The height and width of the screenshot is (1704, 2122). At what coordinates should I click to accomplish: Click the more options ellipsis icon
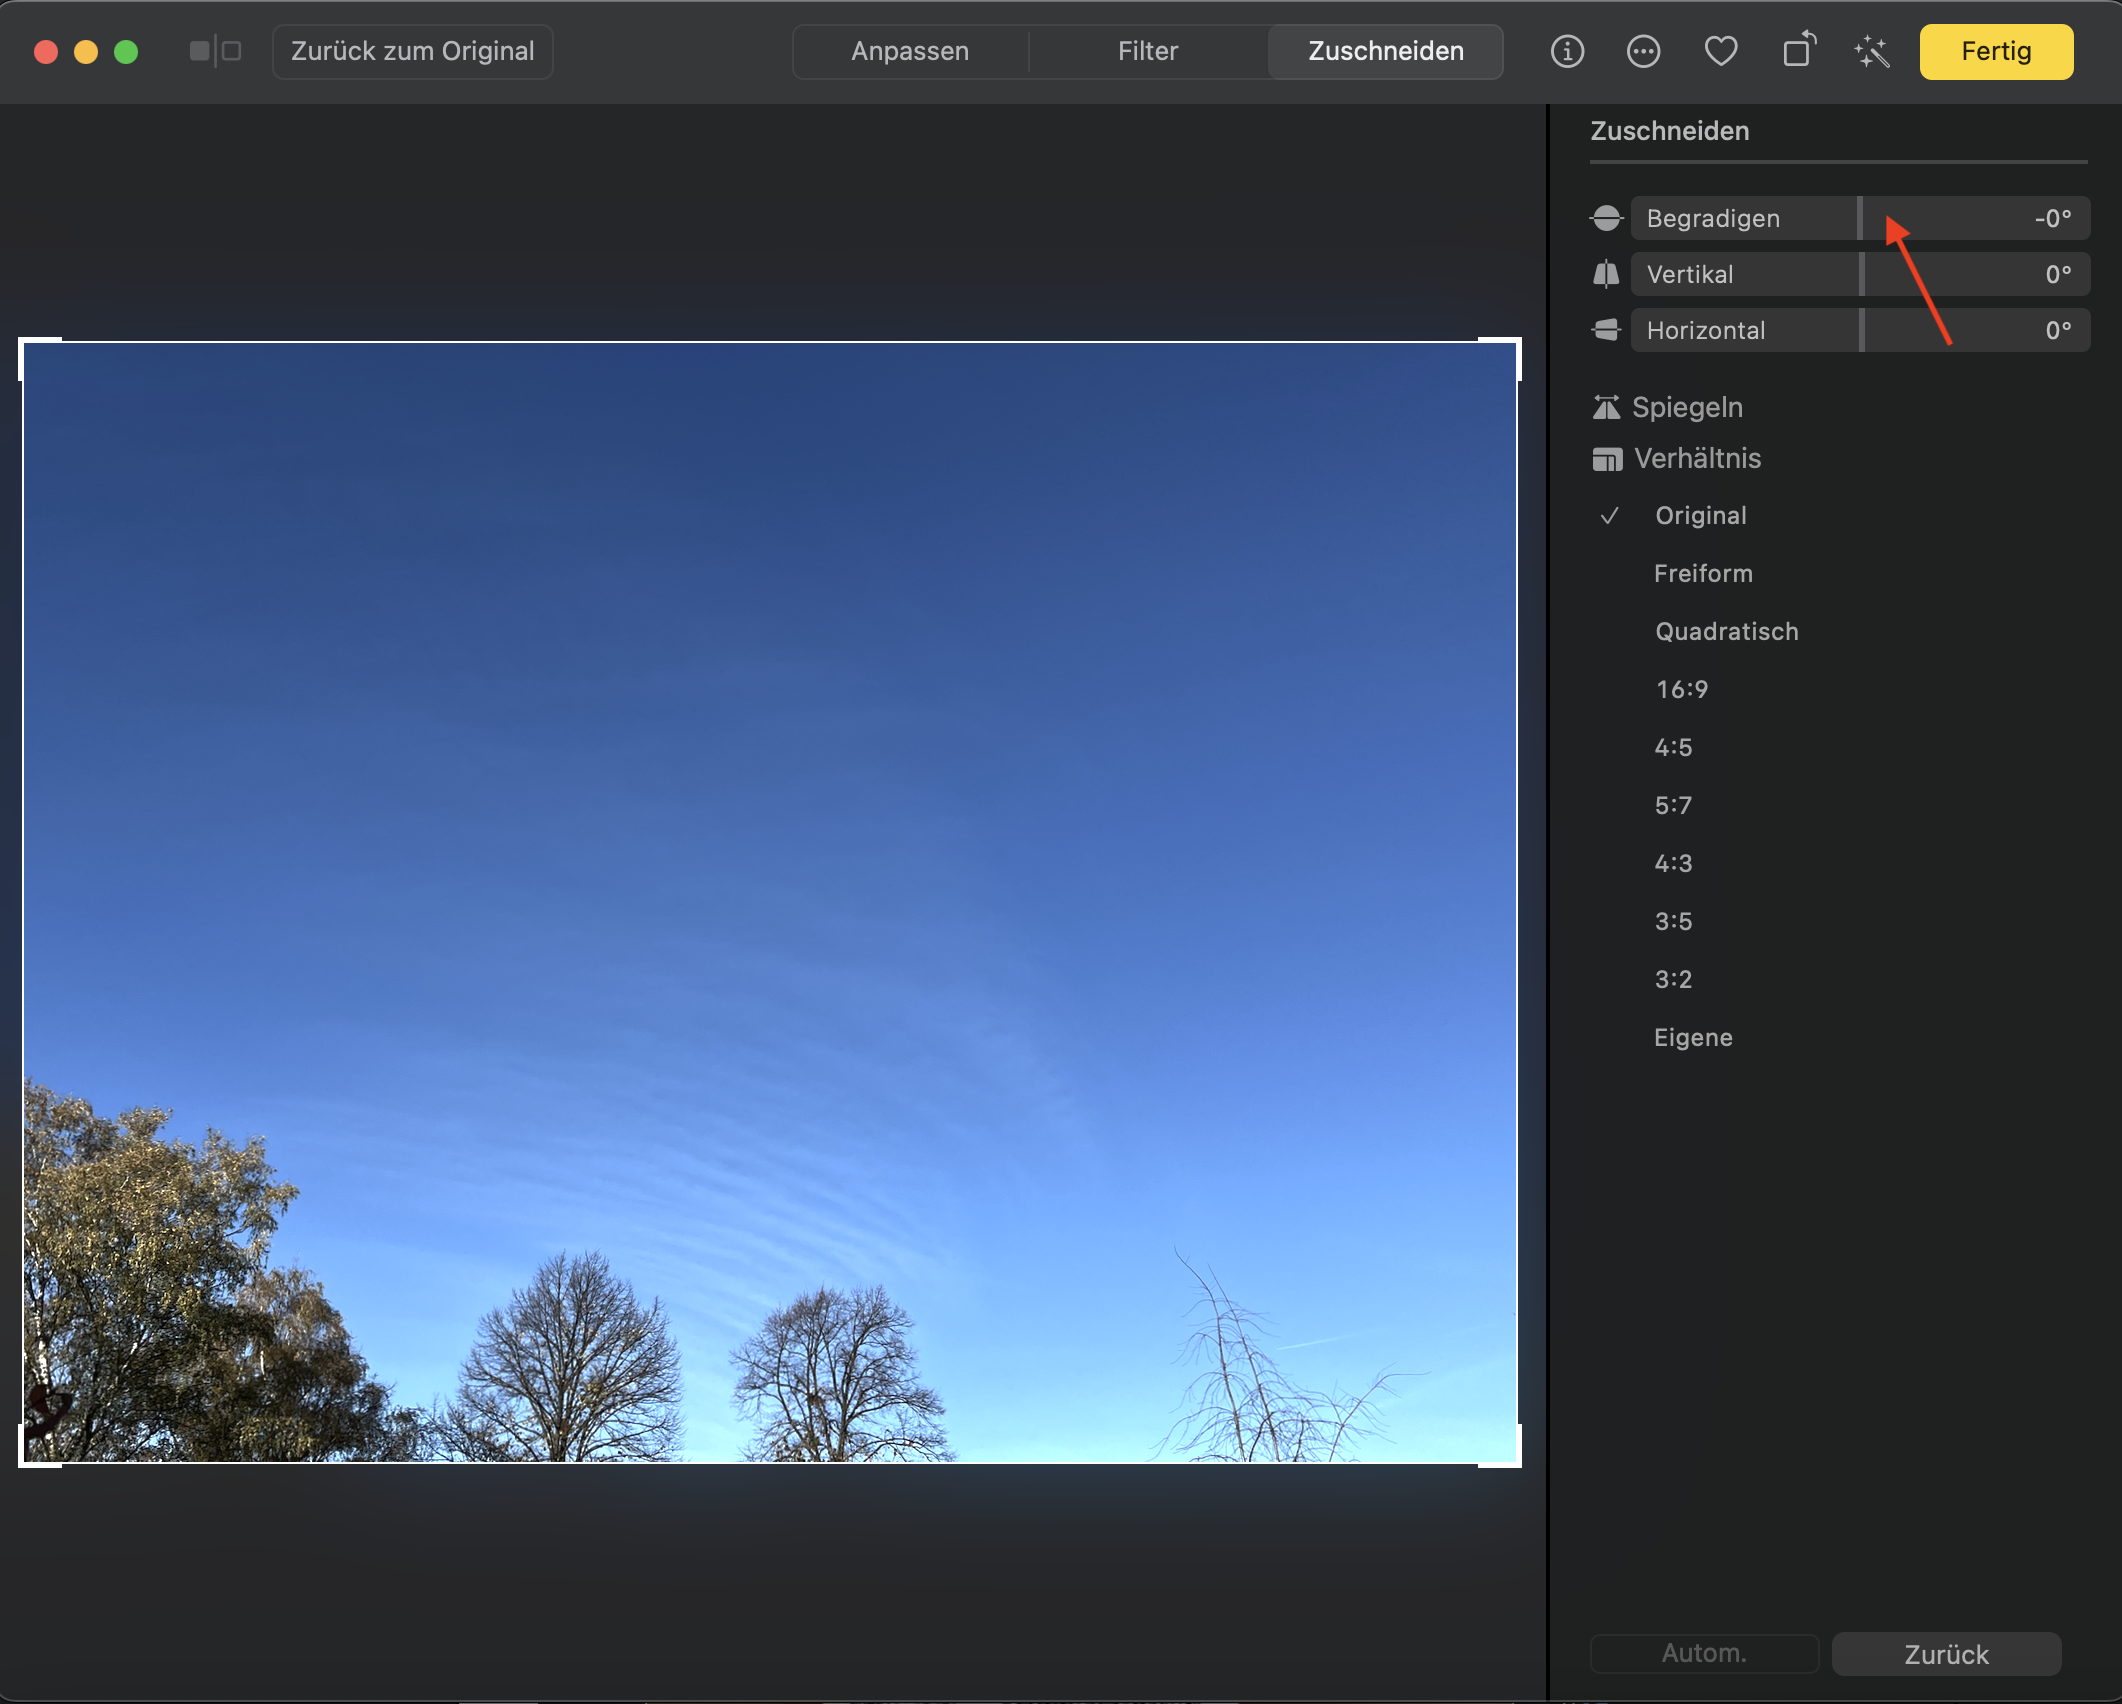tap(1643, 51)
